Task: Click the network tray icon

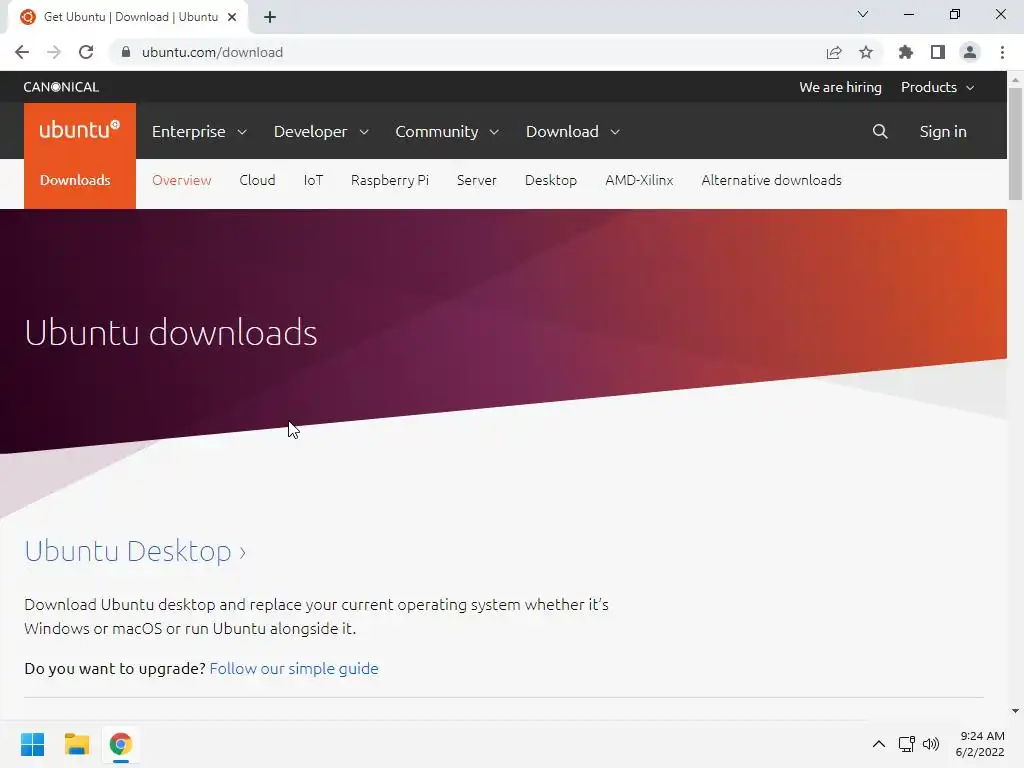Action: click(x=906, y=744)
